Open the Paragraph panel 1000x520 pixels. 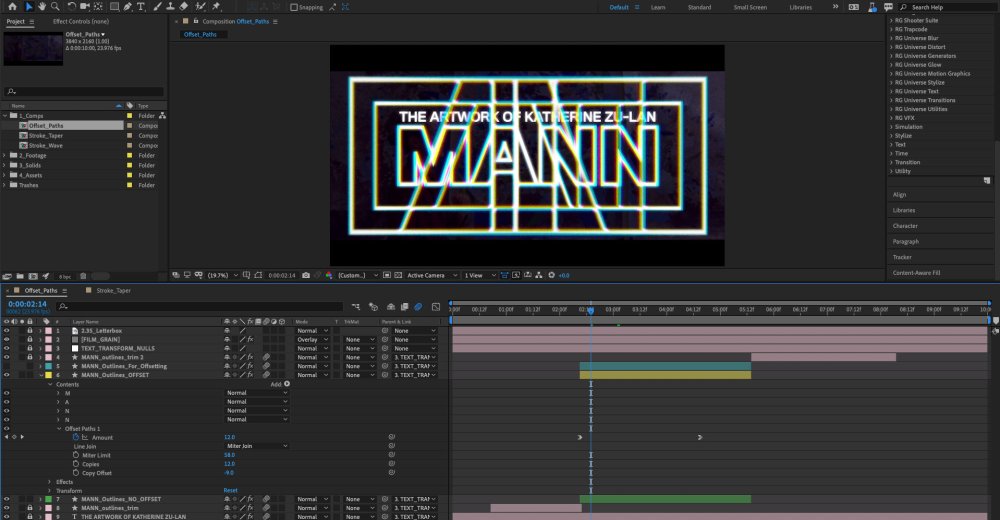(906, 241)
